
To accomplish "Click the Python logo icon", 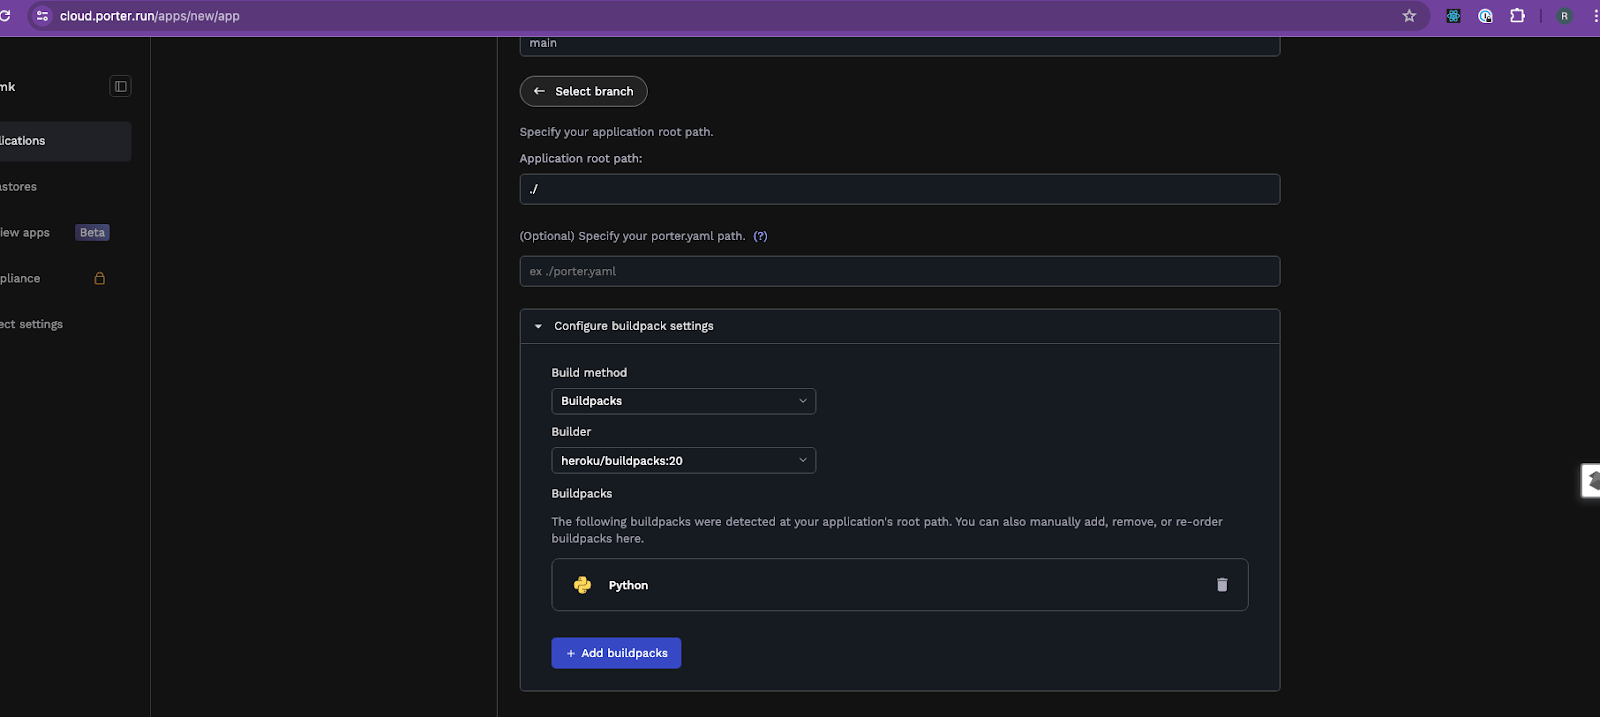I will (582, 585).
